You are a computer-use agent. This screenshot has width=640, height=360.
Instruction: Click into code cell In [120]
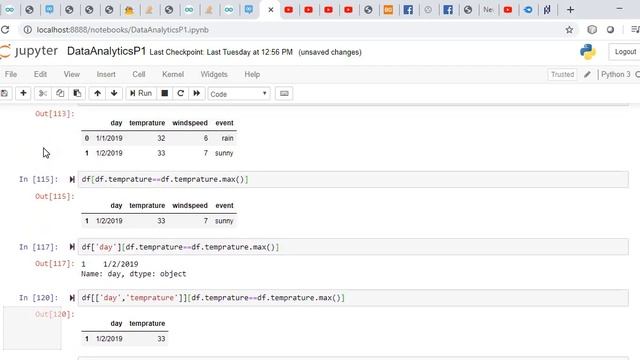click(353, 298)
